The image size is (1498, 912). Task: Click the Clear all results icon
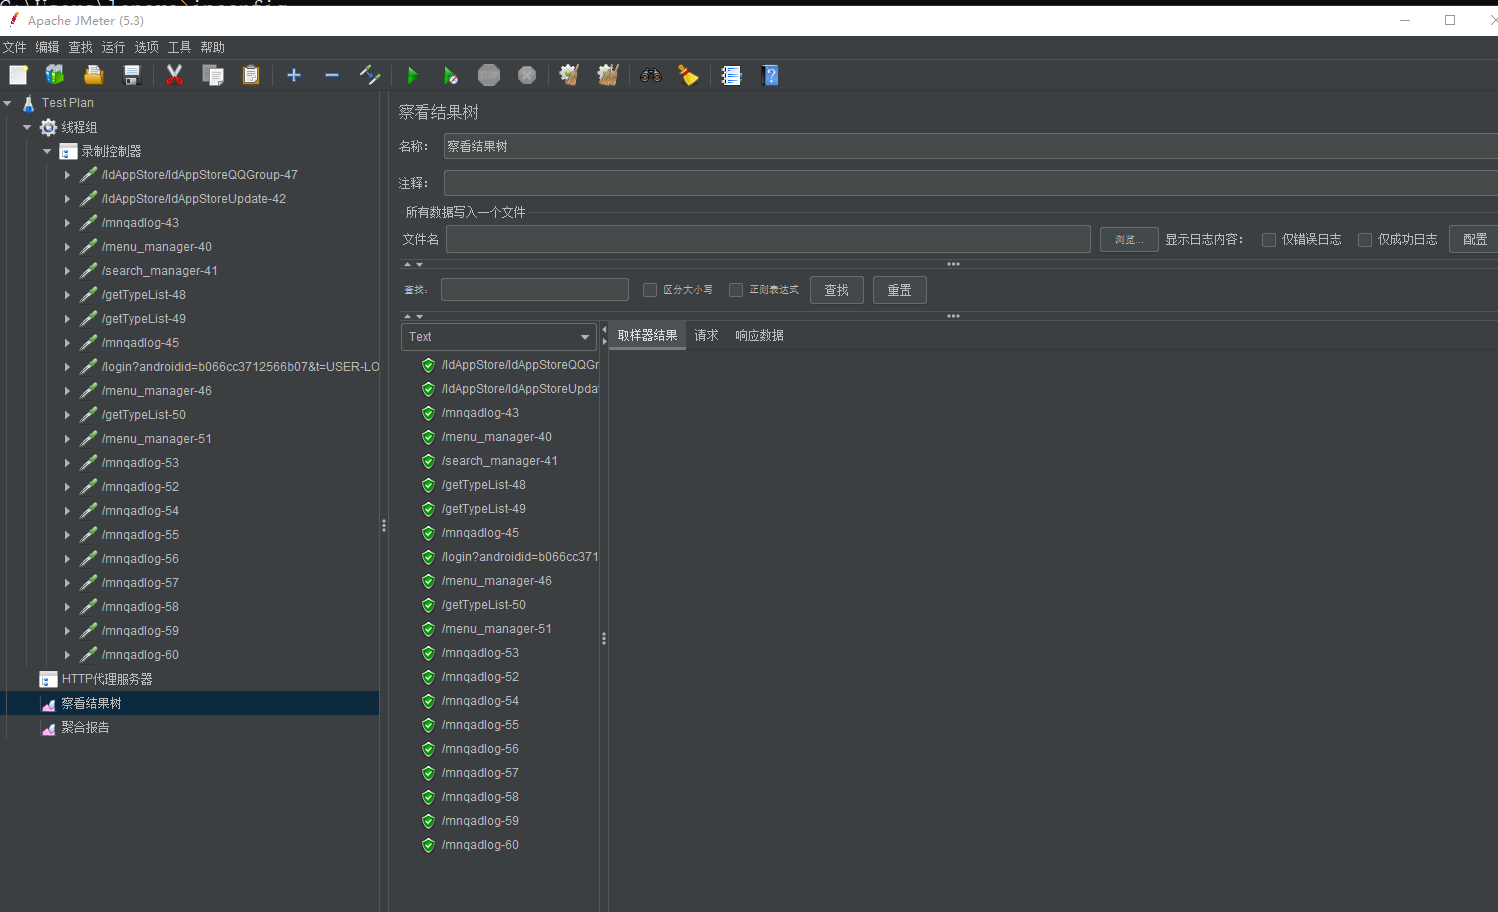(607, 75)
